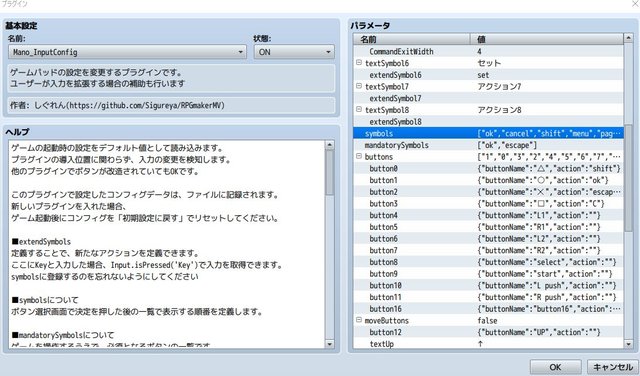Image resolution: width=640 pixels, height=376 pixels.
Task: Collapse the textSymbol6 tree node
Action: [359, 63]
